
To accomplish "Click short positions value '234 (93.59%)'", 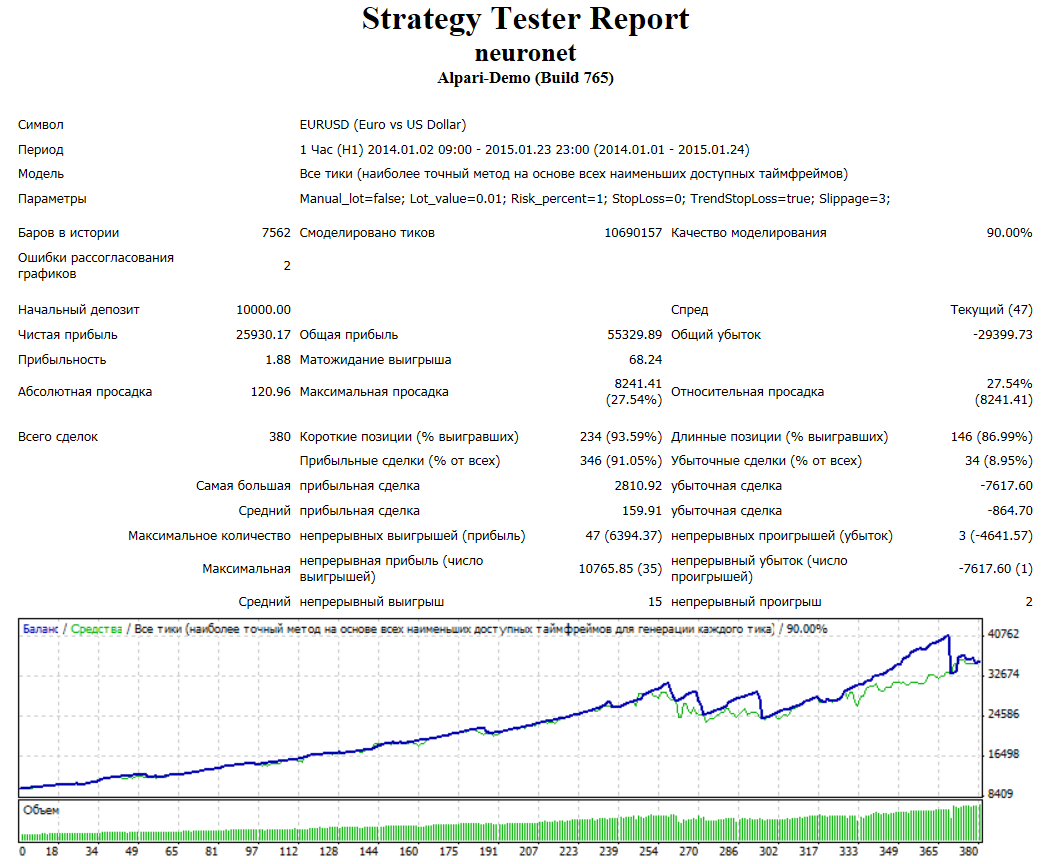I will [621, 437].
